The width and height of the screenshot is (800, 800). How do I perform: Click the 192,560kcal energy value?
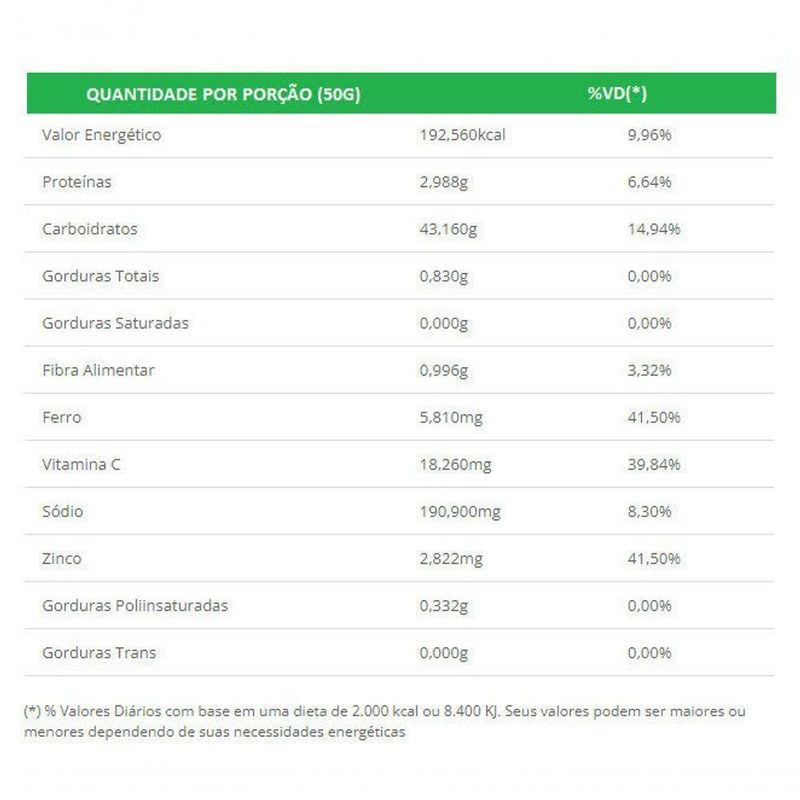(x=462, y=135)
